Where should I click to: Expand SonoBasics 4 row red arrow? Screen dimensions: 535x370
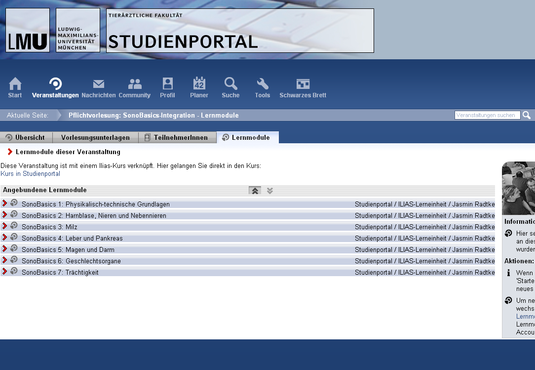(x=4, y=237)
